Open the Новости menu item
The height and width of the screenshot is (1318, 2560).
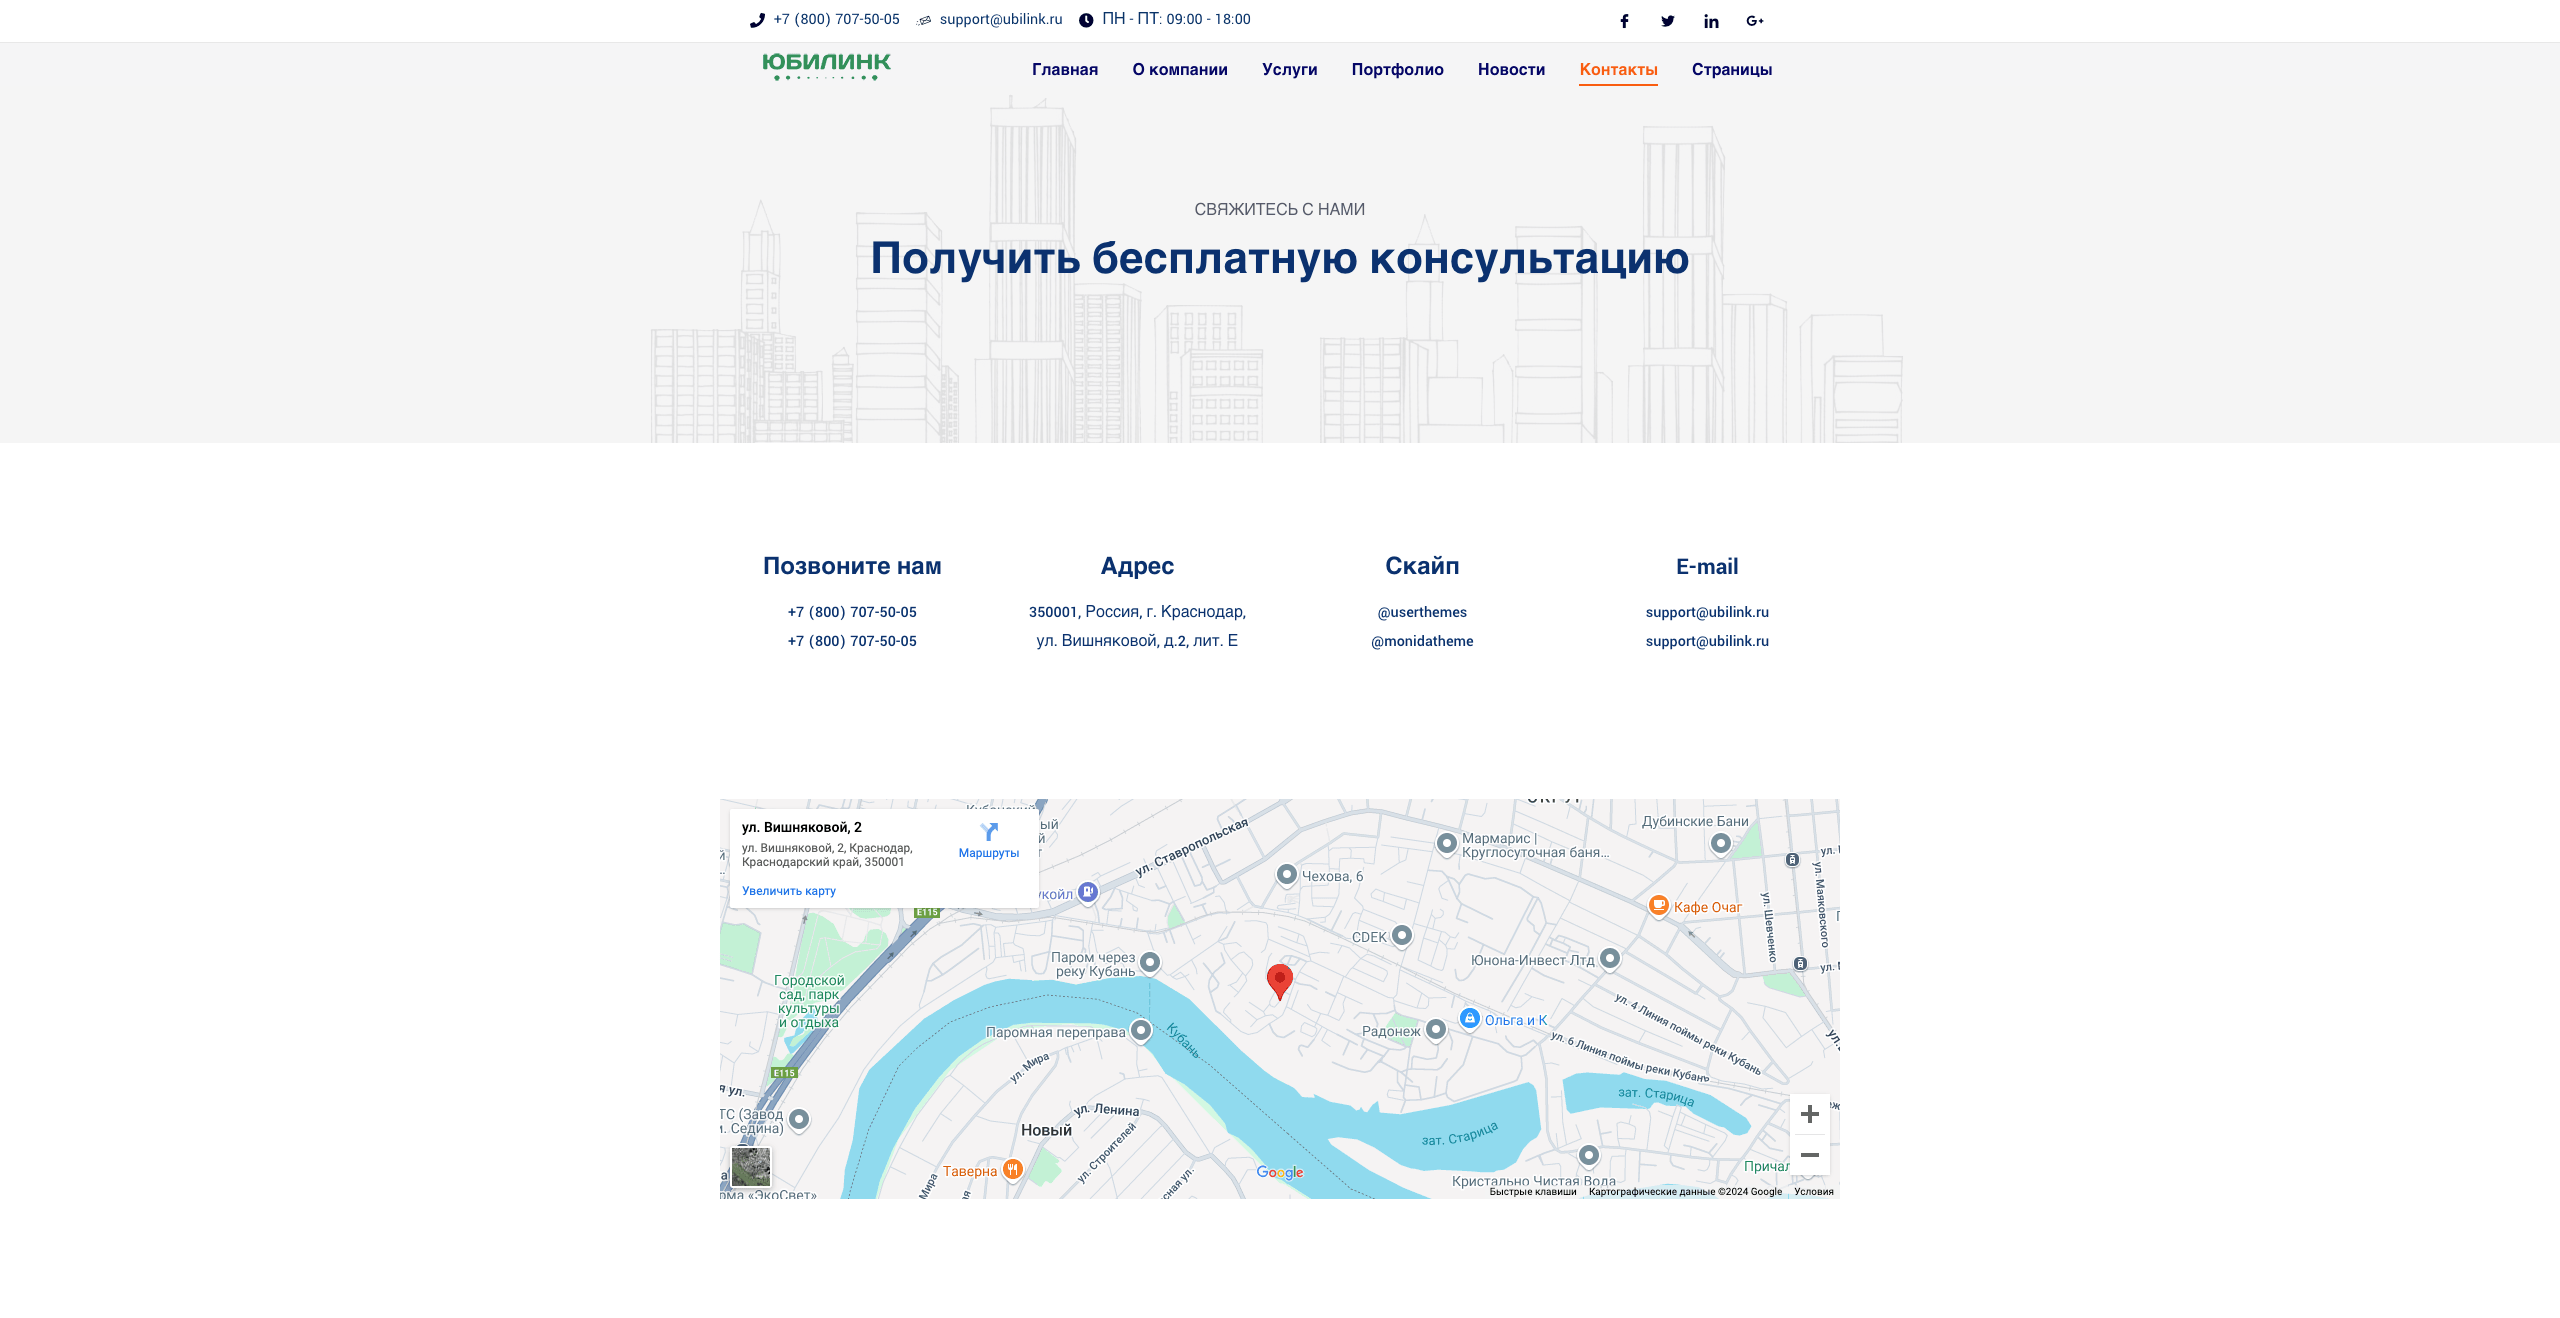point(1511,69)
